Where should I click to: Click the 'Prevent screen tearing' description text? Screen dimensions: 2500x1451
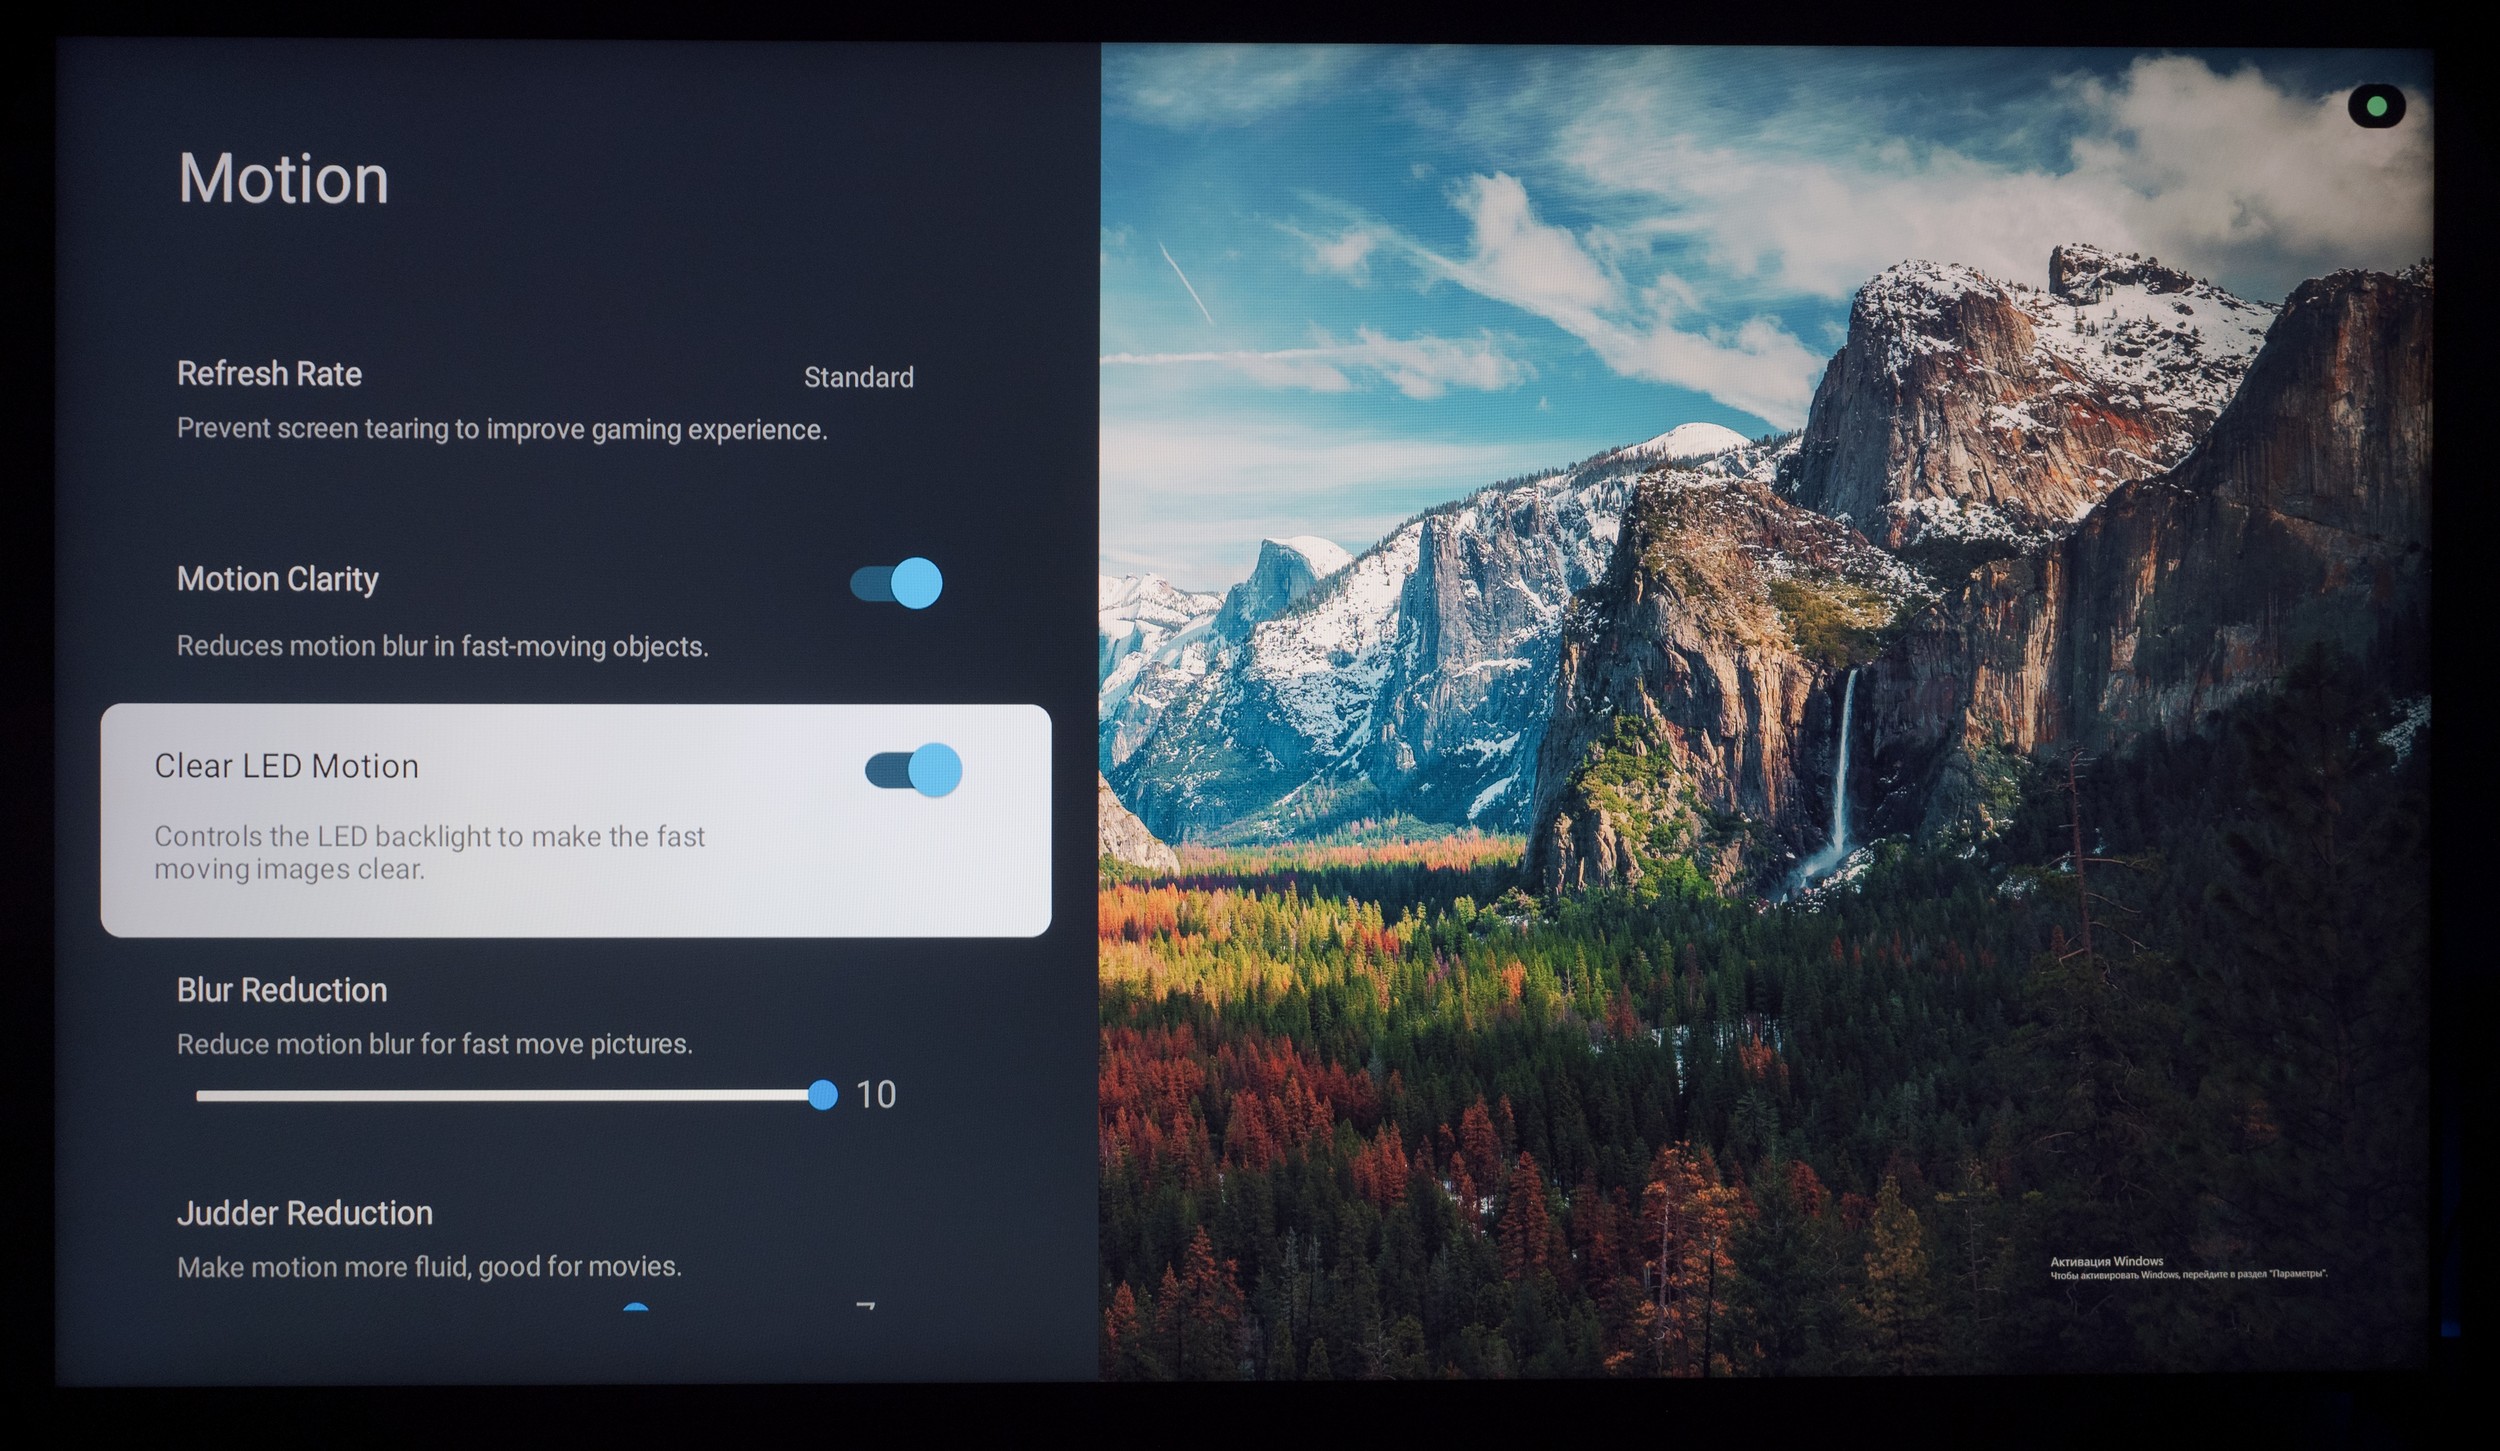click(501, 429)
